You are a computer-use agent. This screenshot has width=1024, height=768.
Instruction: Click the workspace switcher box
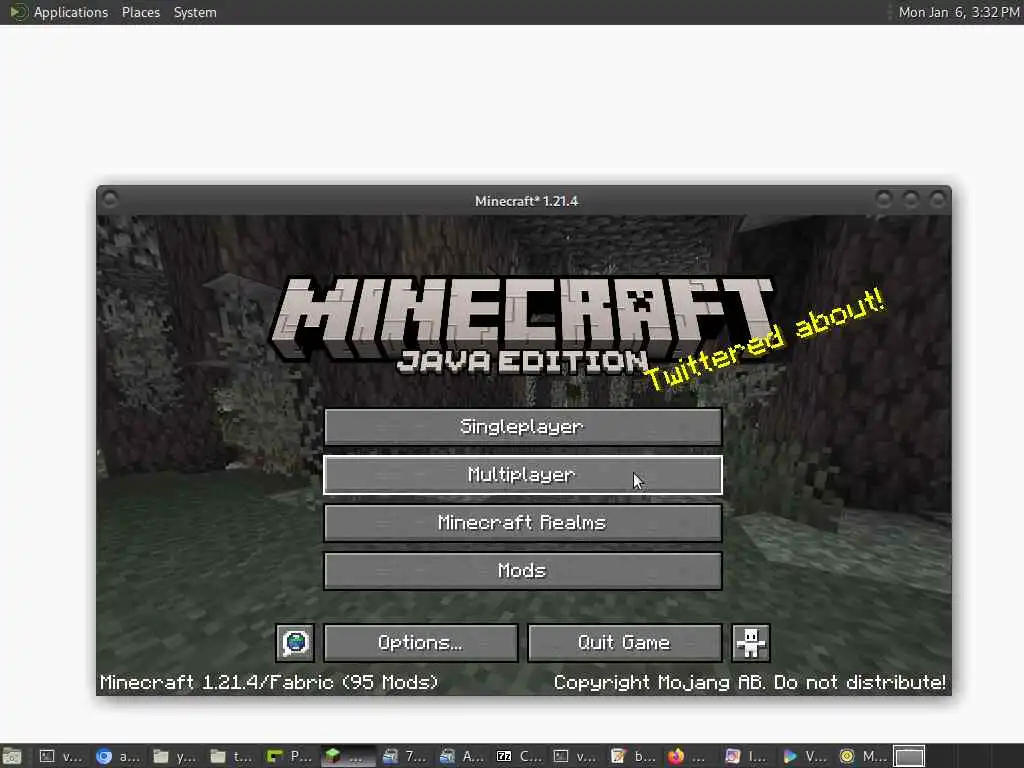pos(909,756)
